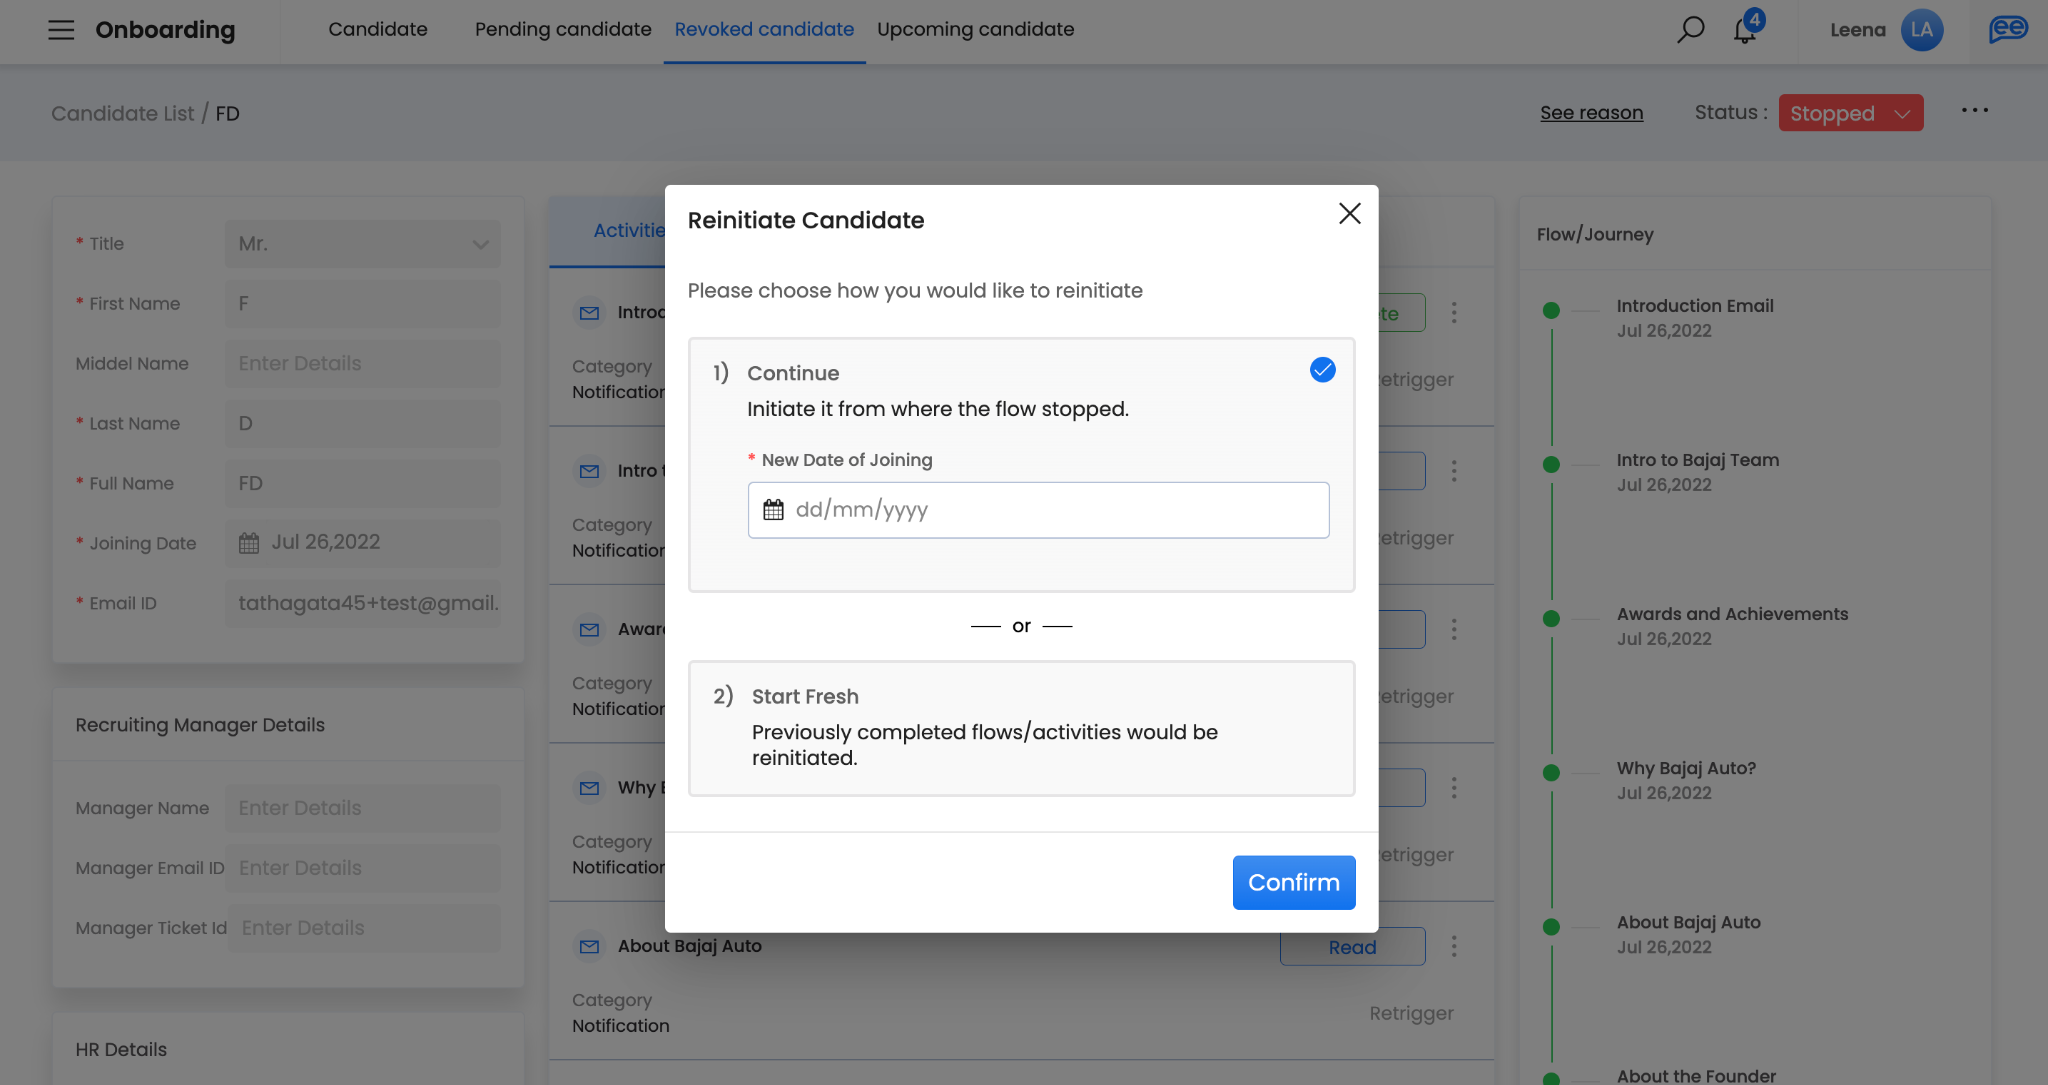Screen dimensions: 2048x1085
Task: Expand the Stopped status dropdown
Action: [x=1850, y=113]
